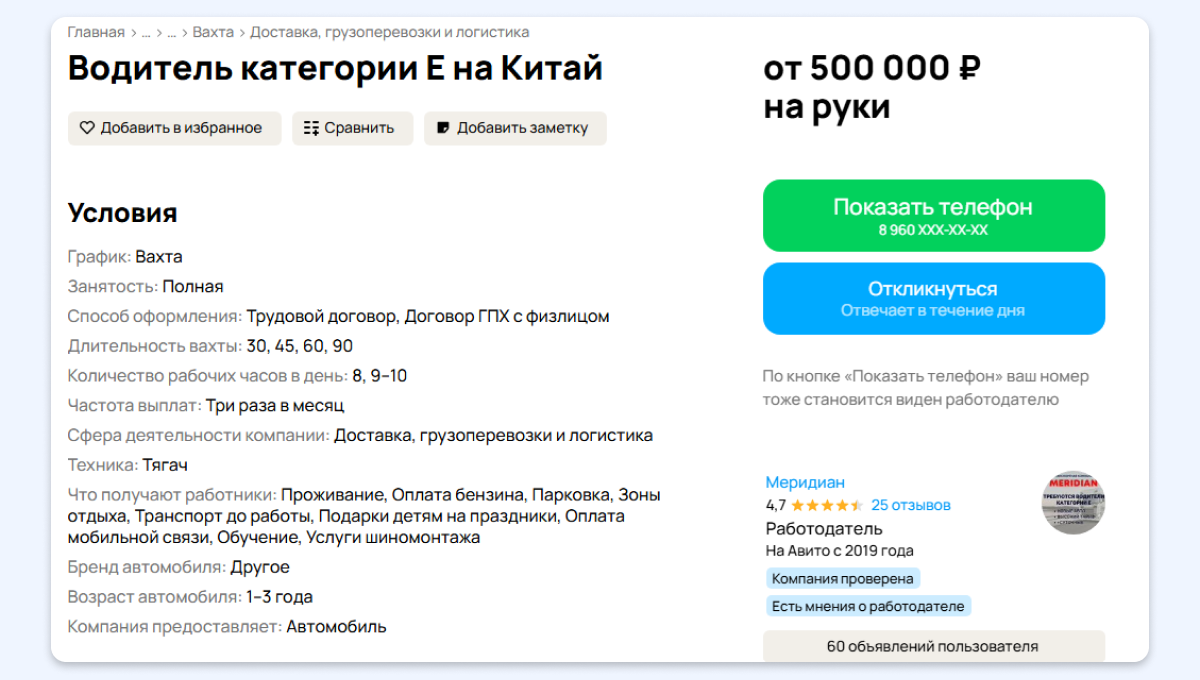Click the compare icon next to Сравнить
The height and width of the screenshot is (680, 1200).
(x=311, y=128)
